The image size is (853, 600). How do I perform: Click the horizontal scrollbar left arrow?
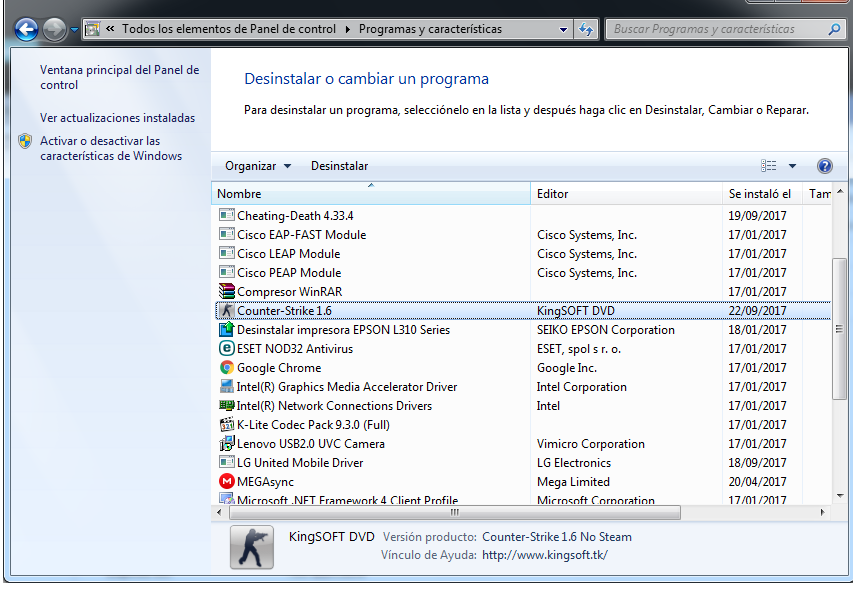pyautogui.click(x=219, y=512)
